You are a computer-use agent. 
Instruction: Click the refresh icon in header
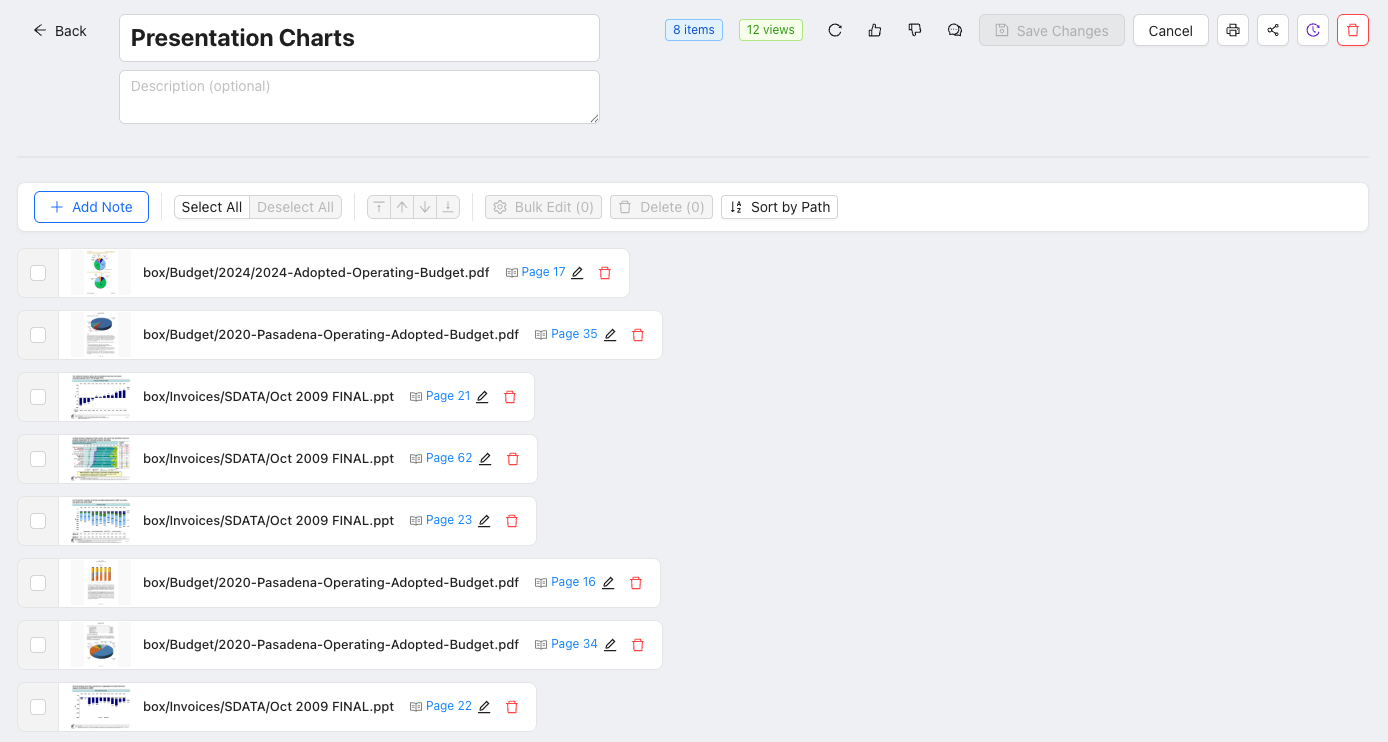click(835, 30)
